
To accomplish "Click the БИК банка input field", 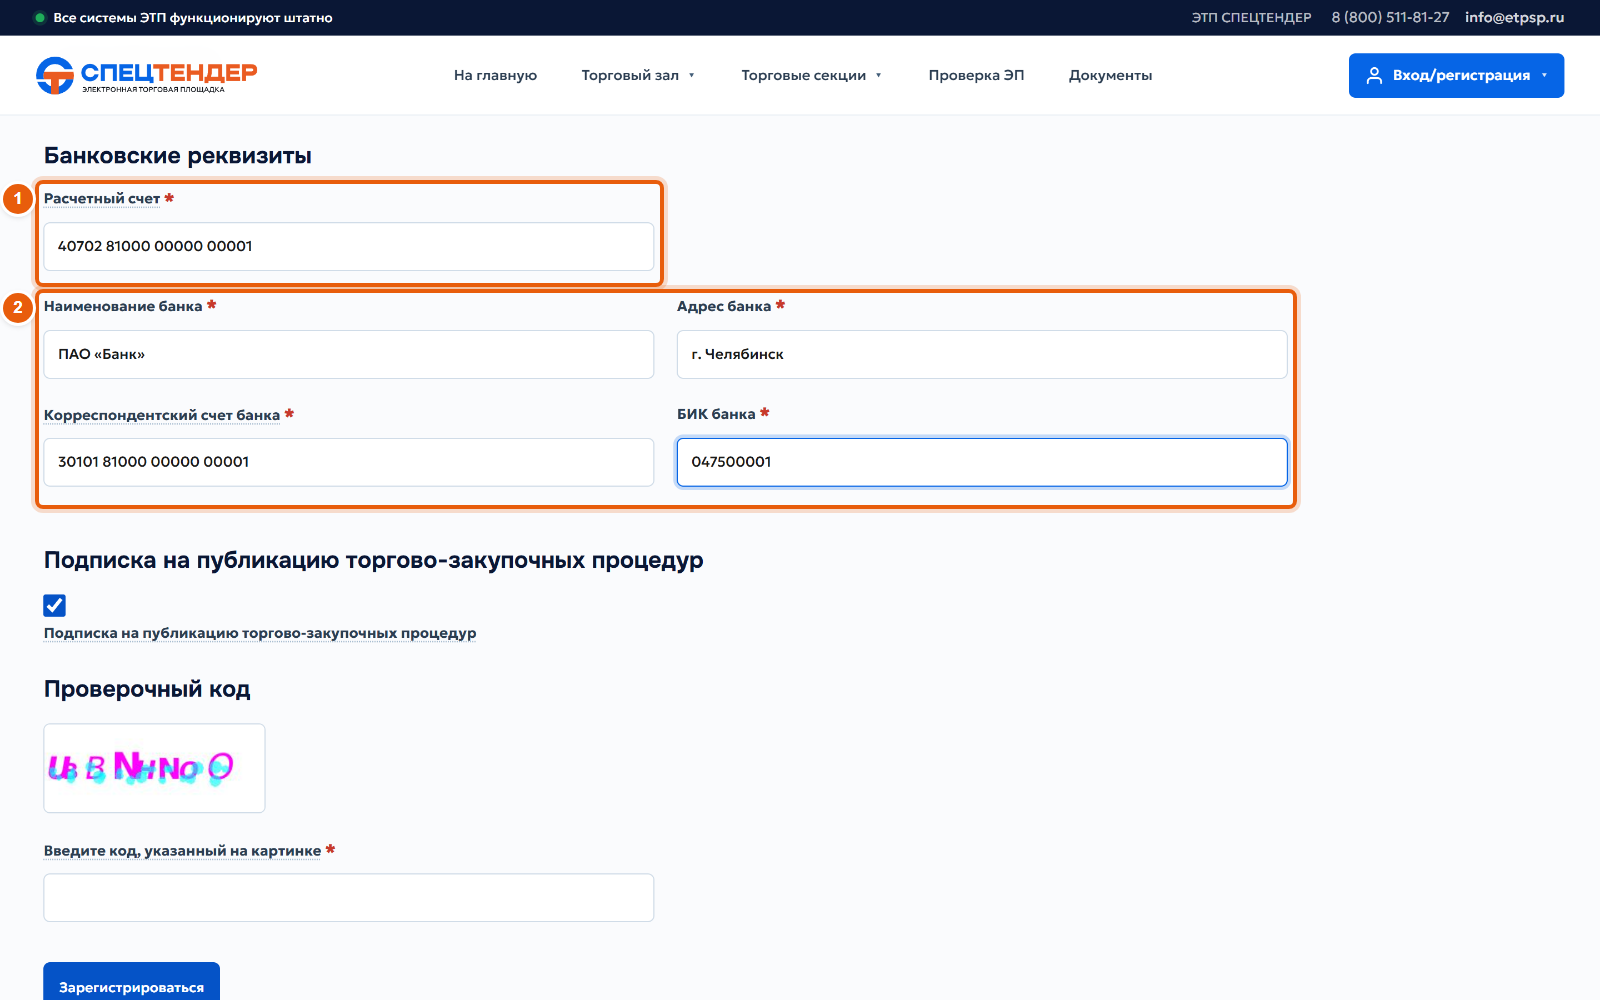I will point(982,462).
